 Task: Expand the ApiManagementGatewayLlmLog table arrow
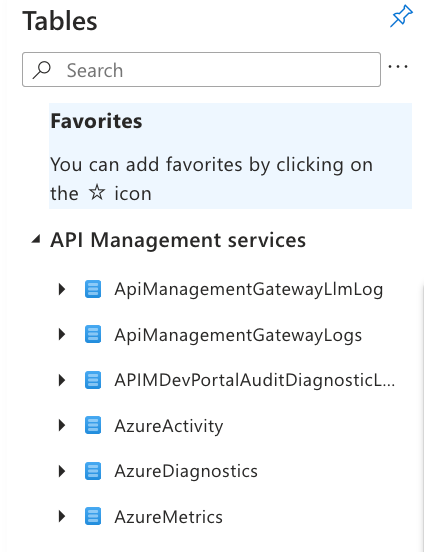click(x=62, y=289)
